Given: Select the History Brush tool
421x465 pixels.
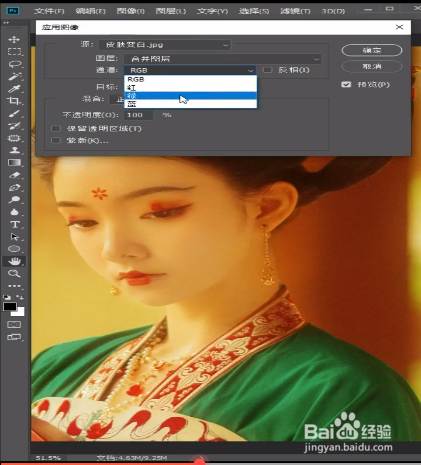Looking at the screenshot, I should [x=14, y=126].
